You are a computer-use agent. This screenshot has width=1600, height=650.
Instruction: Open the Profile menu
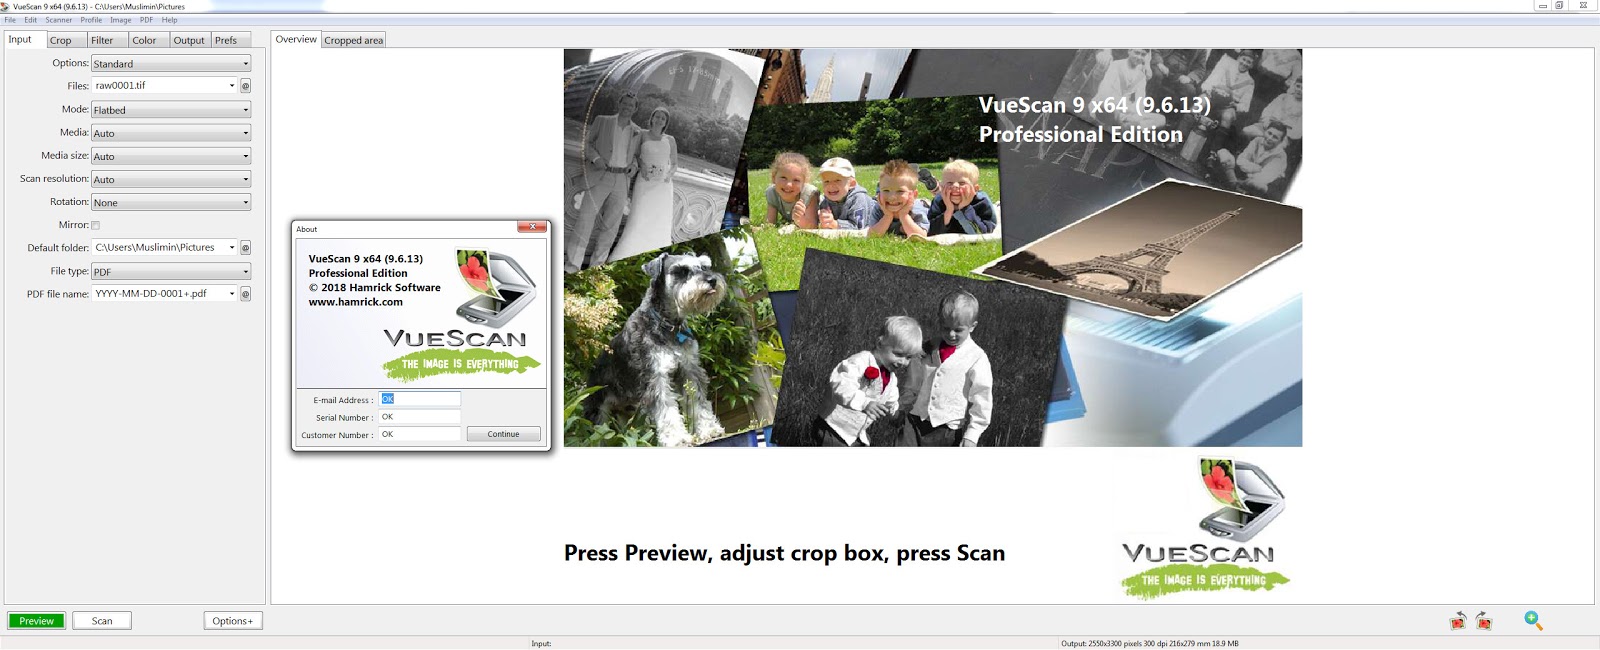tap(91, 20)
